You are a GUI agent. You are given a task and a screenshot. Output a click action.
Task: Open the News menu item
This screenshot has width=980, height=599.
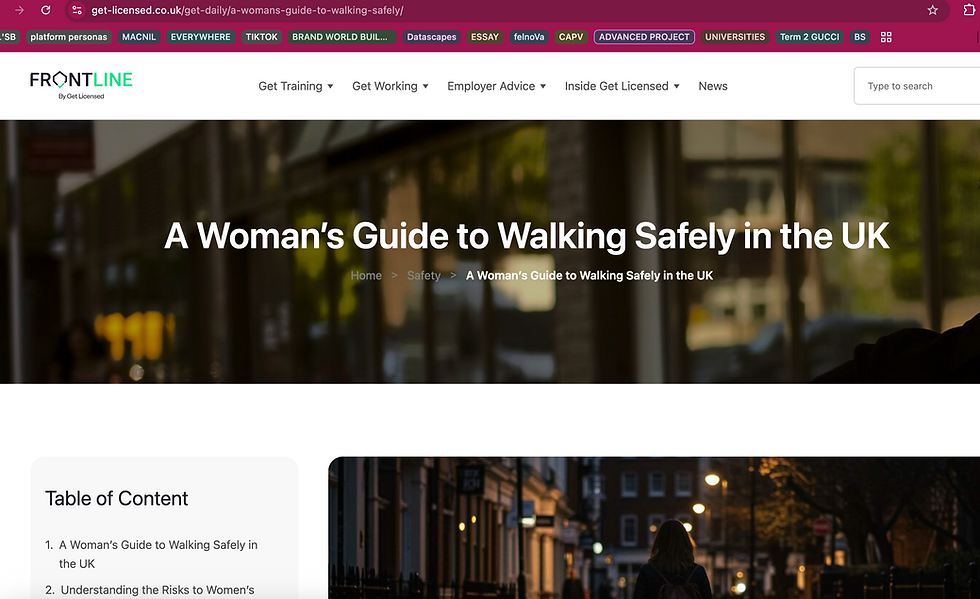[712, 86]
